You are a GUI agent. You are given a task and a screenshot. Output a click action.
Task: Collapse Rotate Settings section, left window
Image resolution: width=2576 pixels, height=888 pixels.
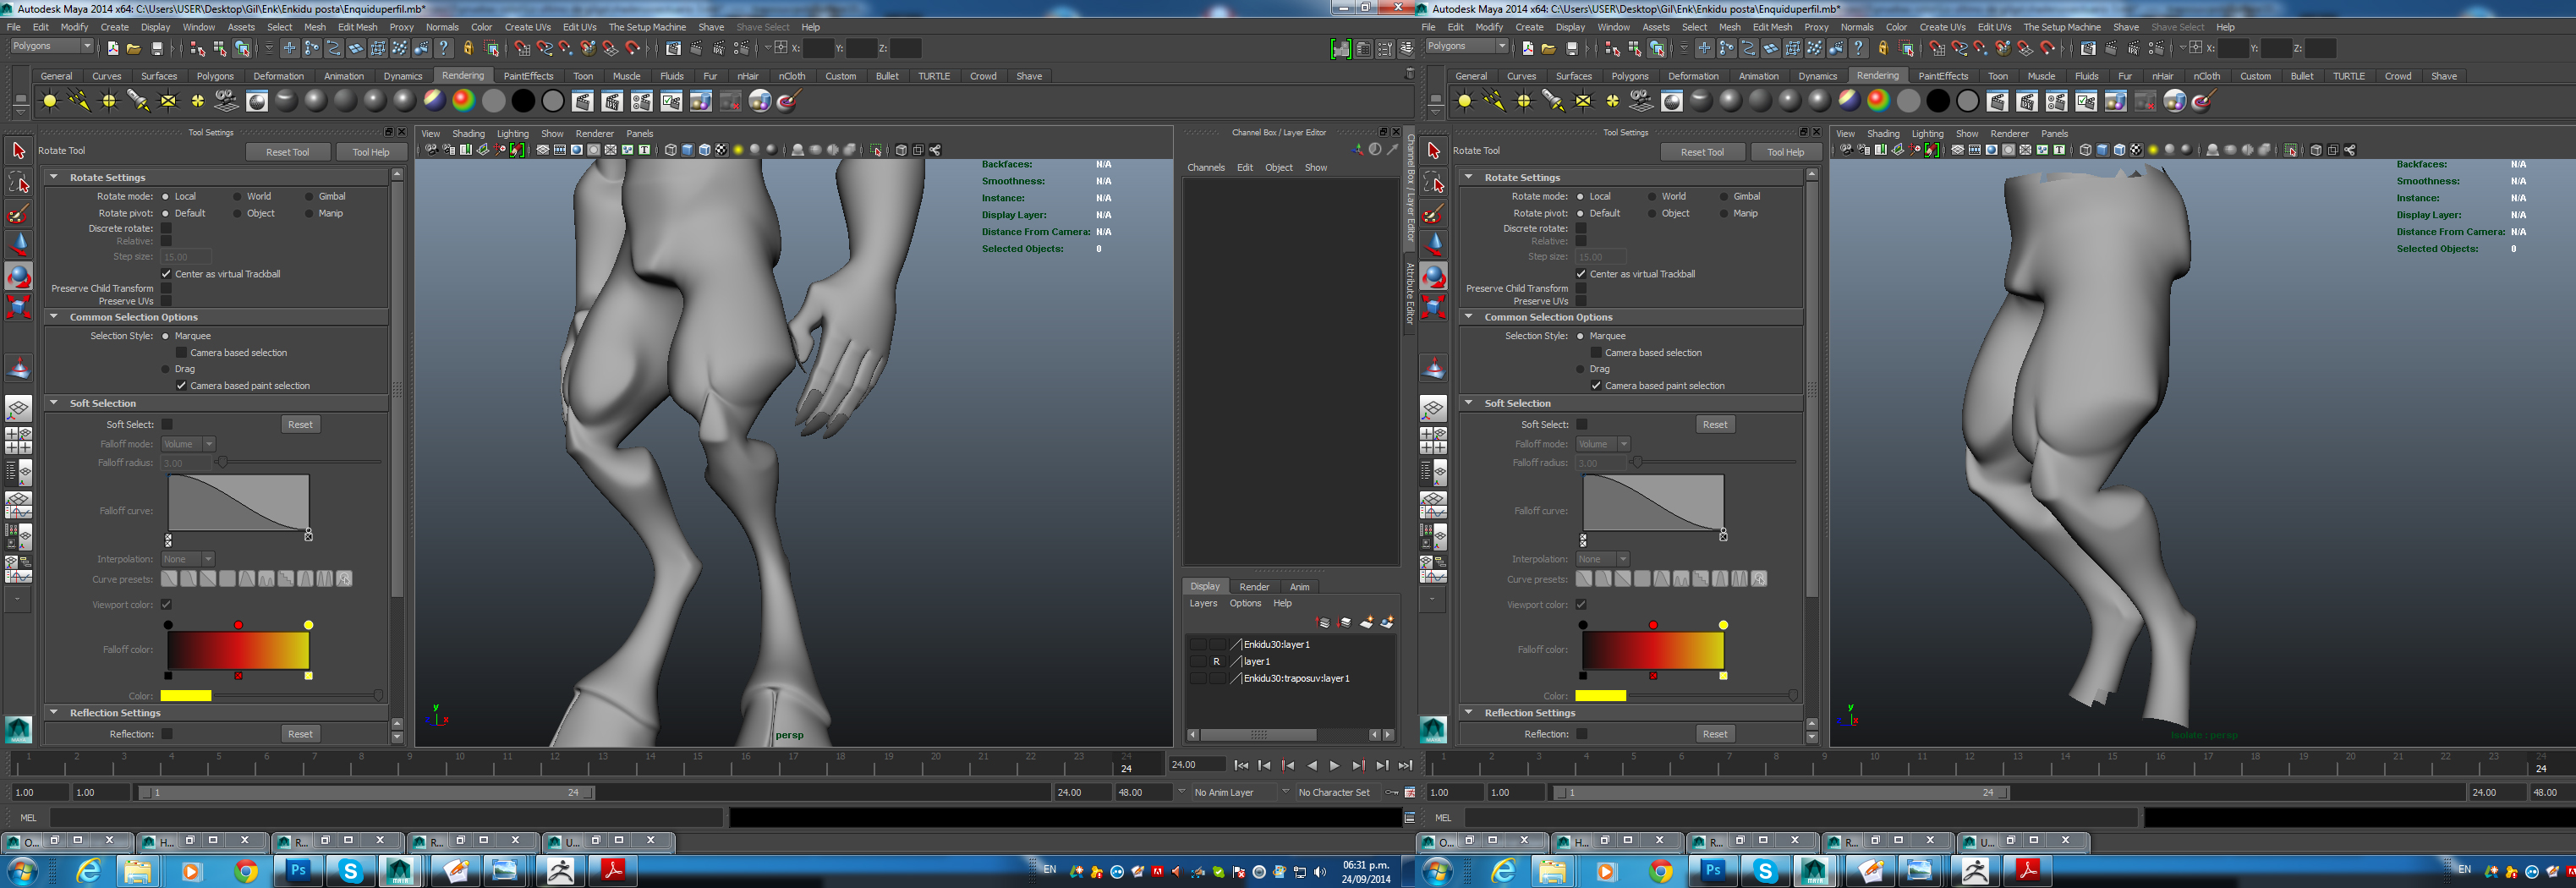pyautogui.click(x=54, y=177)
